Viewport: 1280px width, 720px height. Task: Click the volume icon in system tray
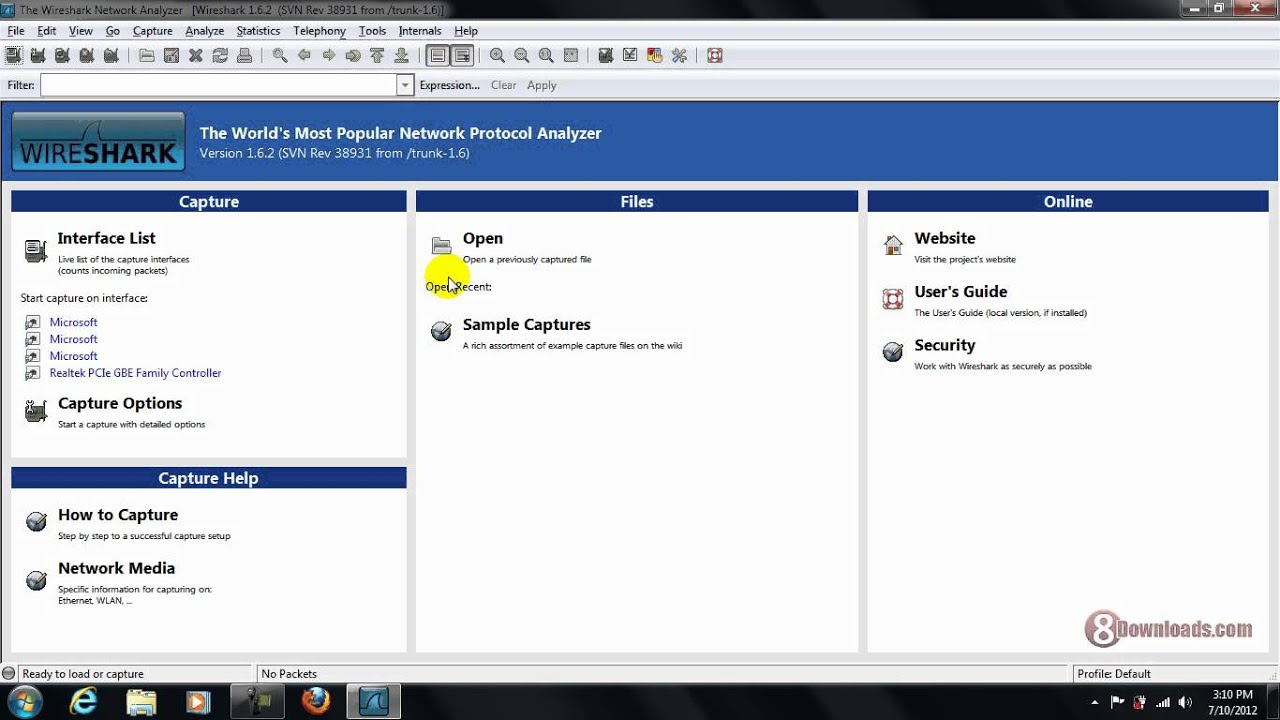click(1185, 702)
